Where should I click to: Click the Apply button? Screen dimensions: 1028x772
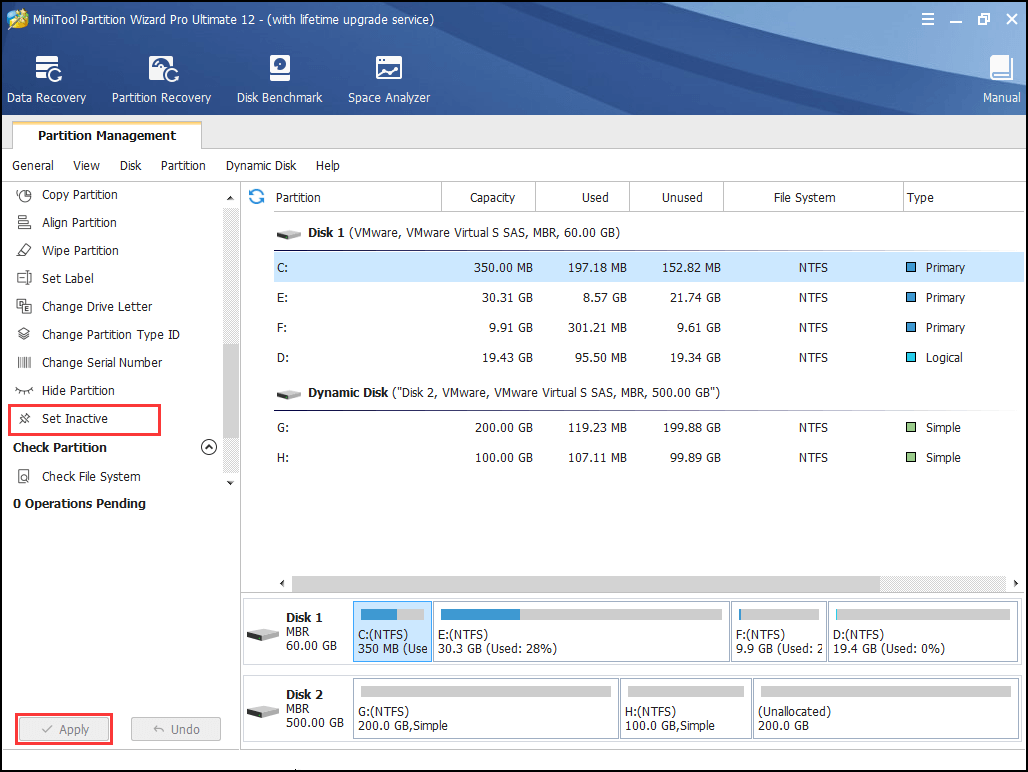point(64,729)
